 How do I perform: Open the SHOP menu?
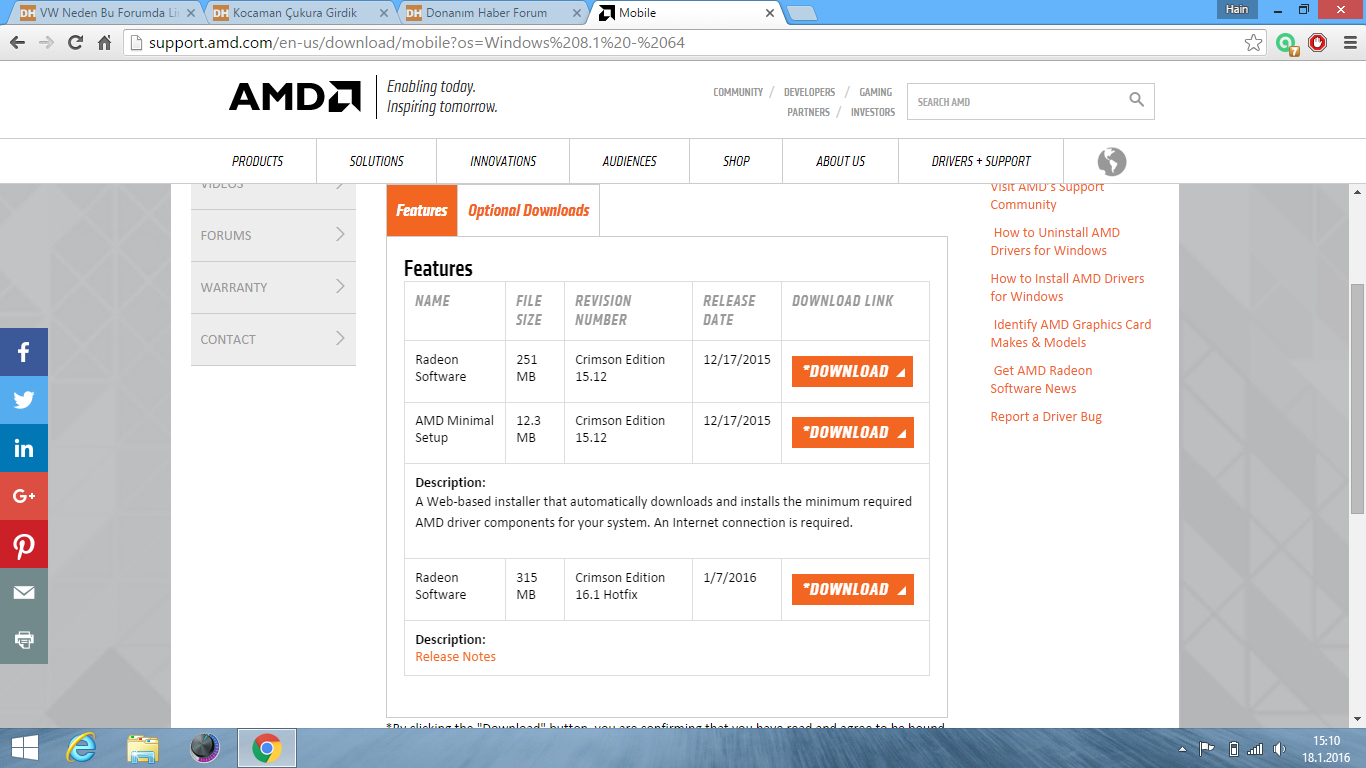[737, 161]
